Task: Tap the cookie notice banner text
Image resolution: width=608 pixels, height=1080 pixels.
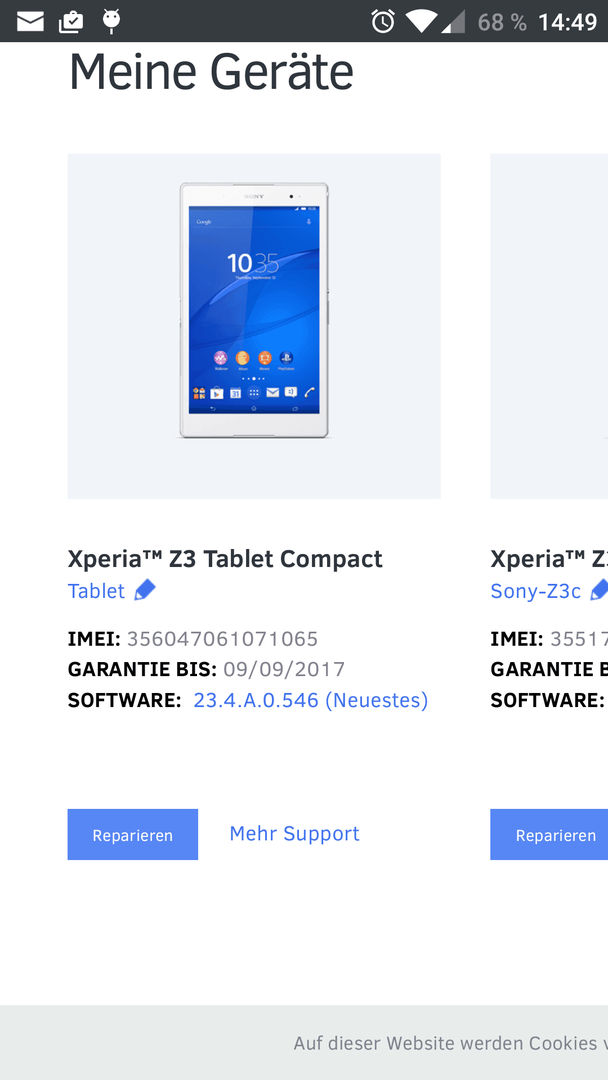Action: [450, 1043]
